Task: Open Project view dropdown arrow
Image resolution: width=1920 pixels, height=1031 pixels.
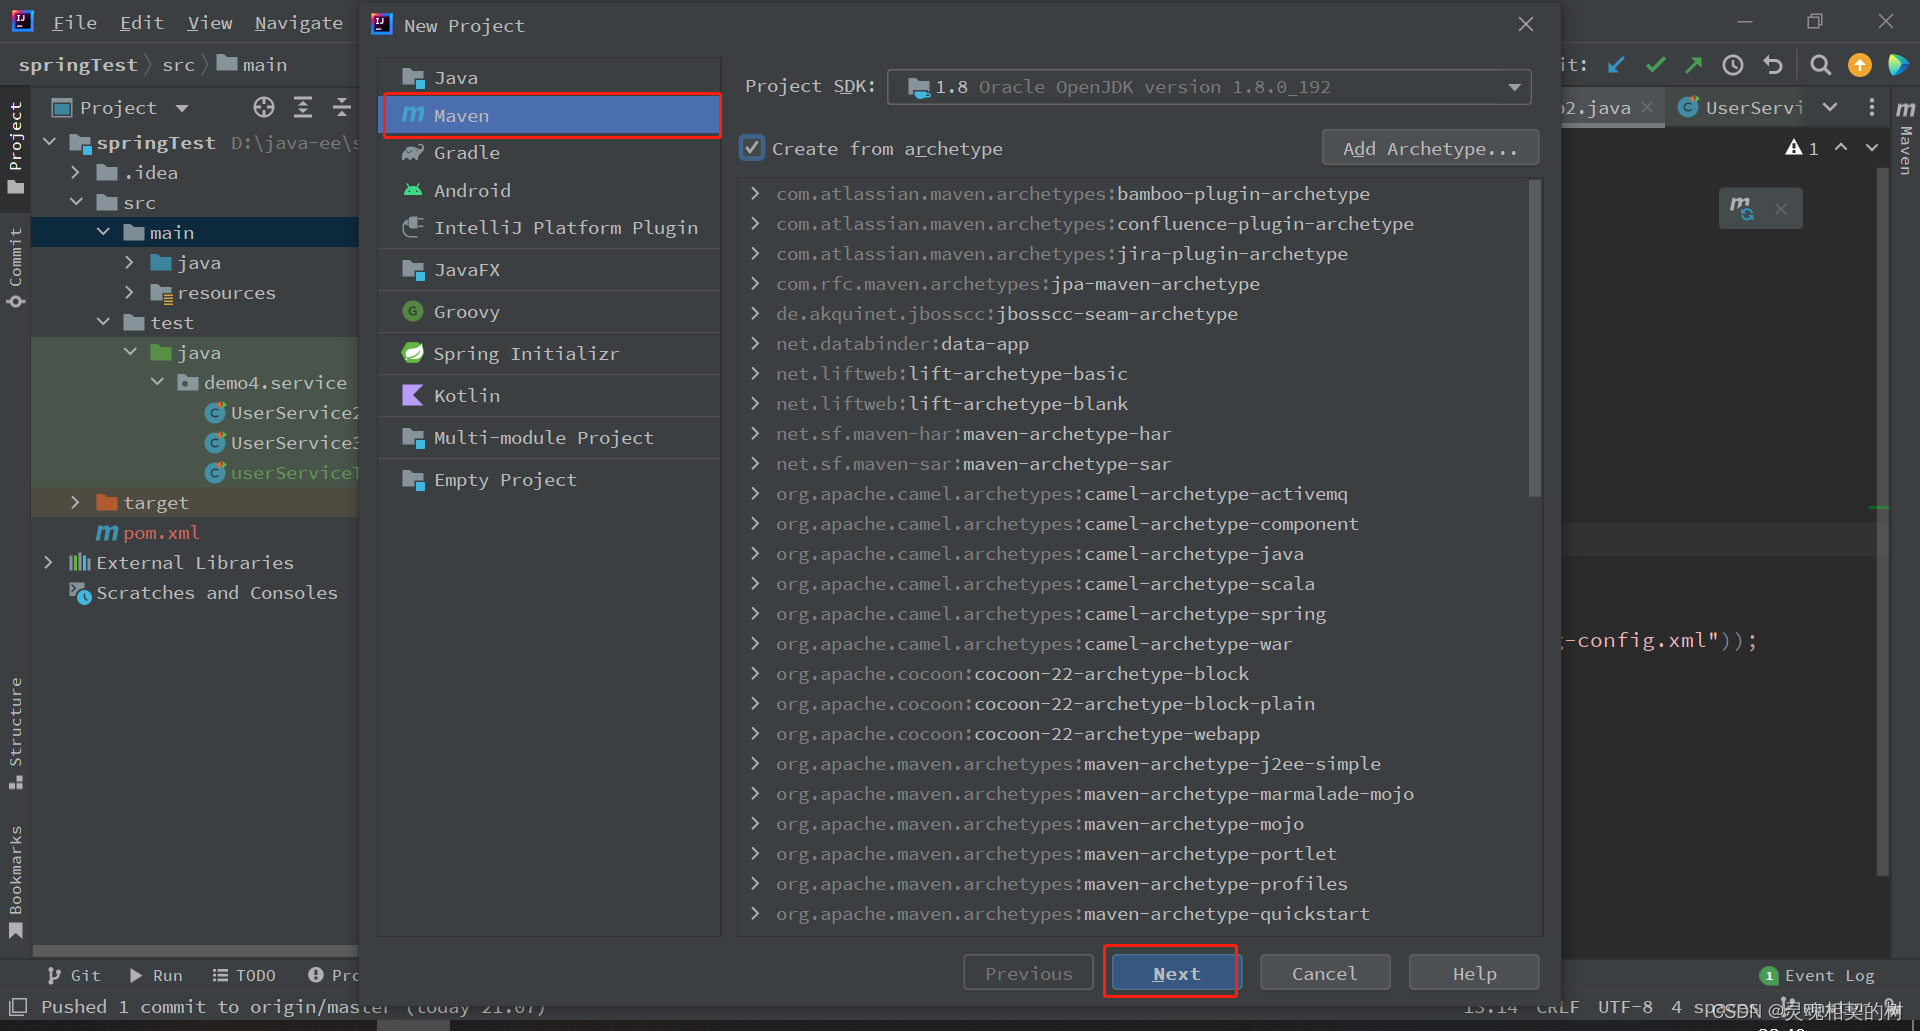Action: point(182,108)
